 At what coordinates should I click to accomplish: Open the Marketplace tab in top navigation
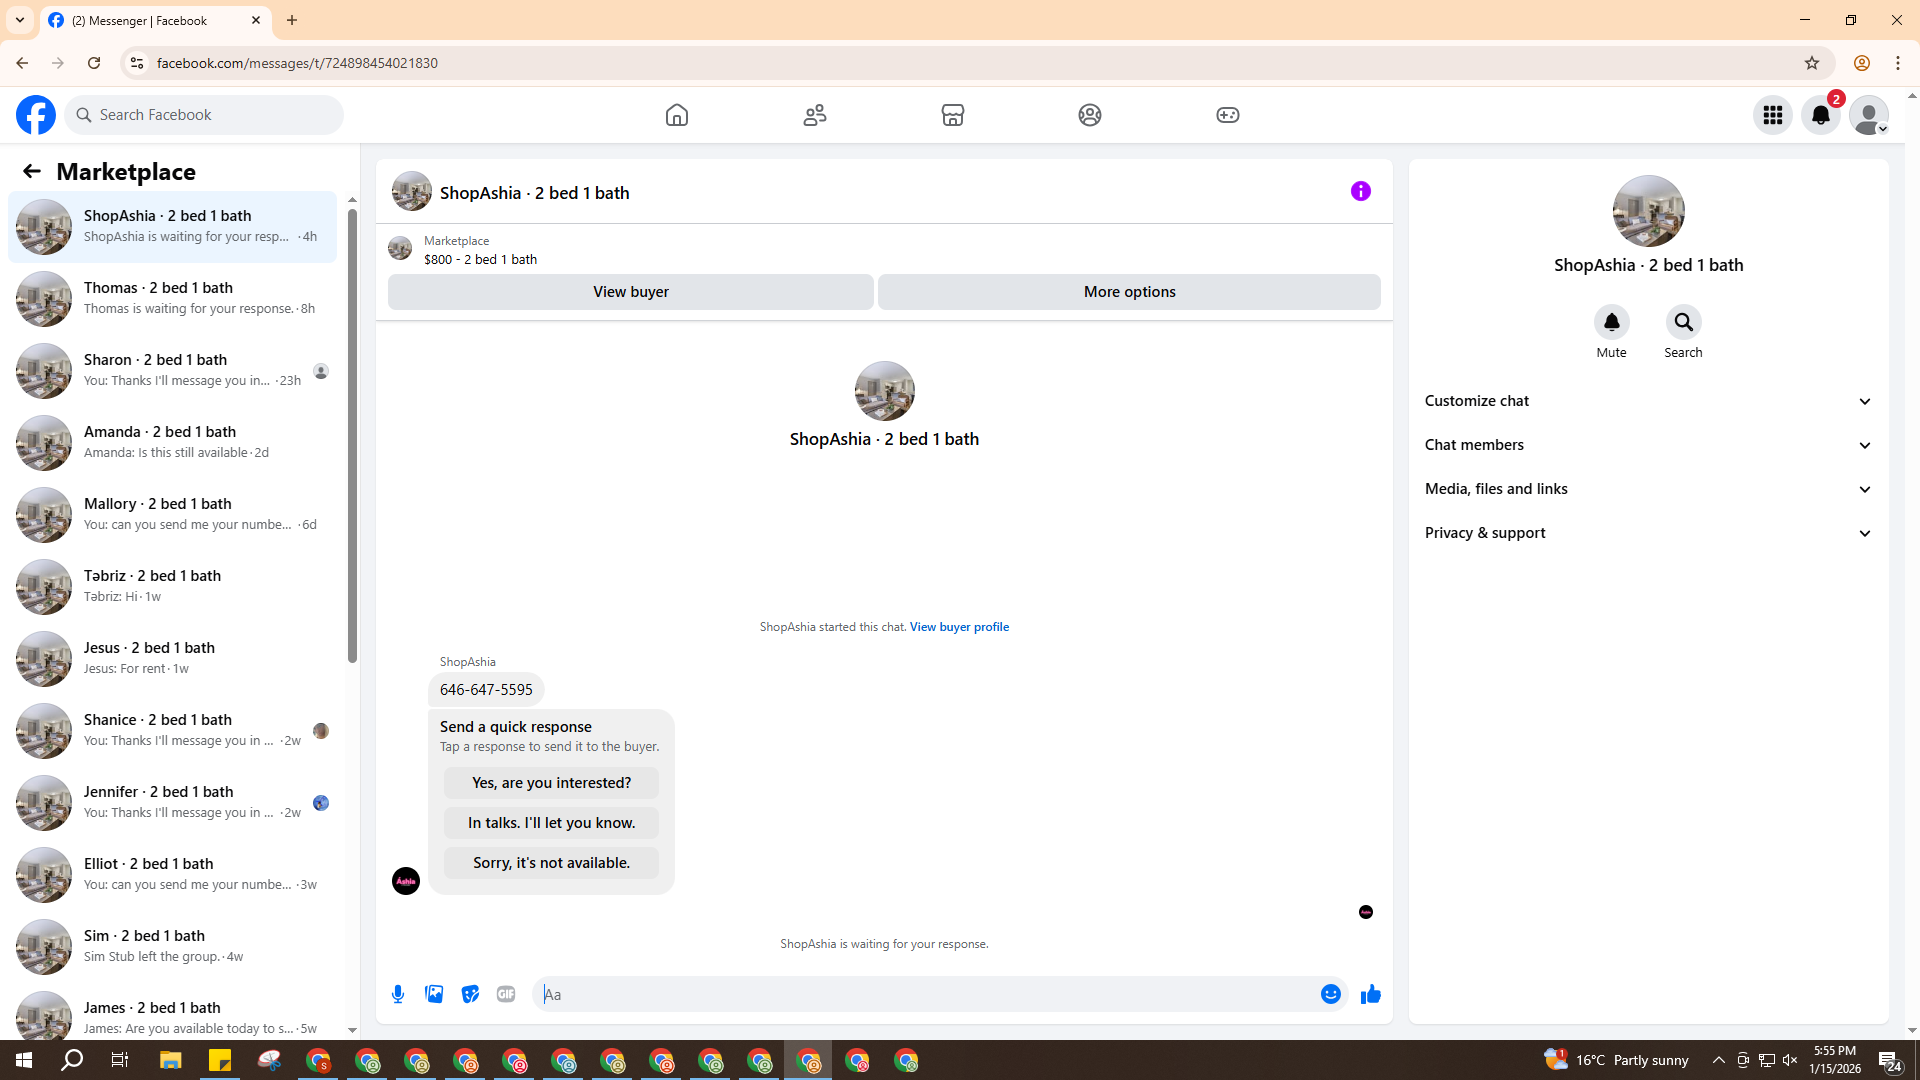click(x=952, y=115)
